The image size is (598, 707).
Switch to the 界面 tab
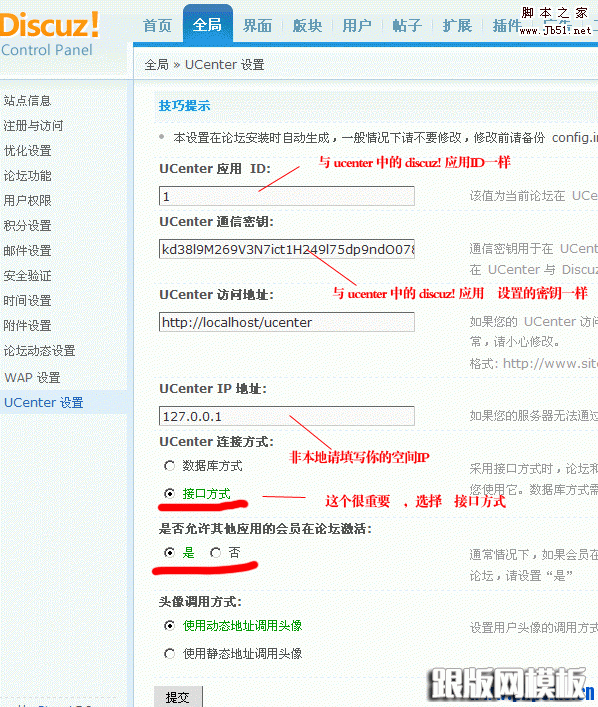(x=258, y=26)
